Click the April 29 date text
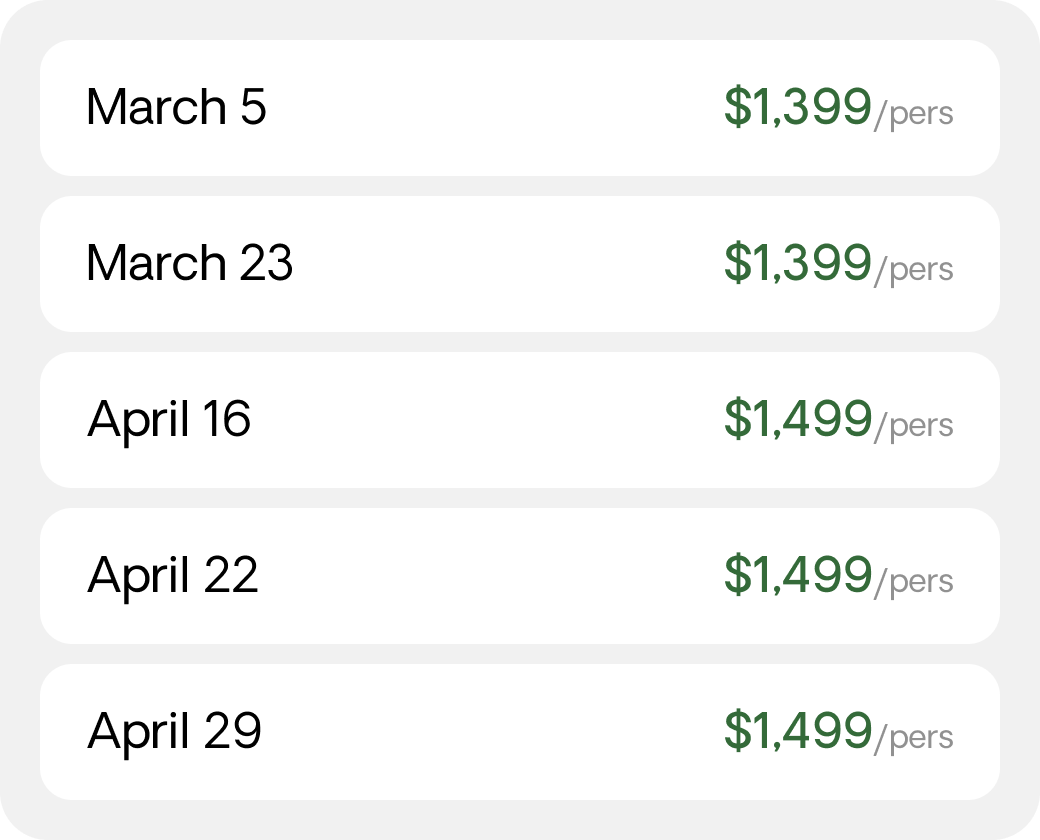The width and height of the screenshot is (1040, 840). tap(174, 733)
